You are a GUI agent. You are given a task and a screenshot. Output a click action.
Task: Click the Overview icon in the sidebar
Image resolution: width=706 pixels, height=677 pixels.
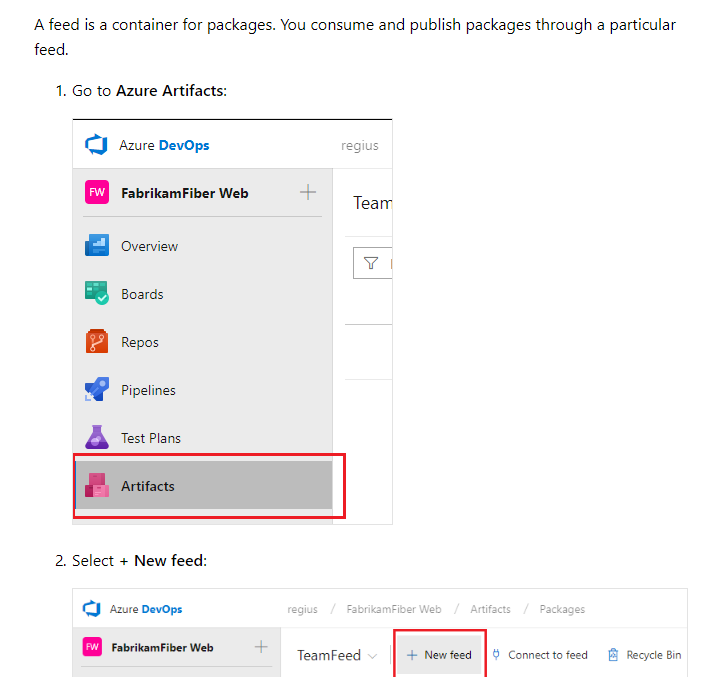point(96,246)
